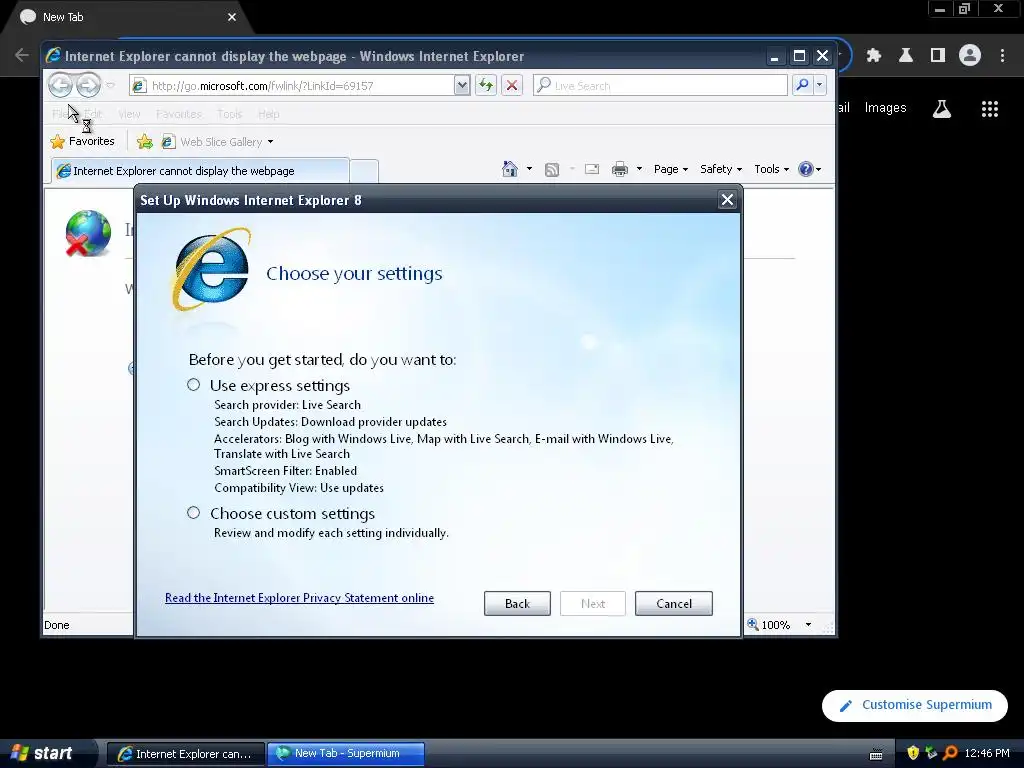Click the IE forward navigation arrow
Viewport: 1024px width, 768px height.
[x=89, y=85]
